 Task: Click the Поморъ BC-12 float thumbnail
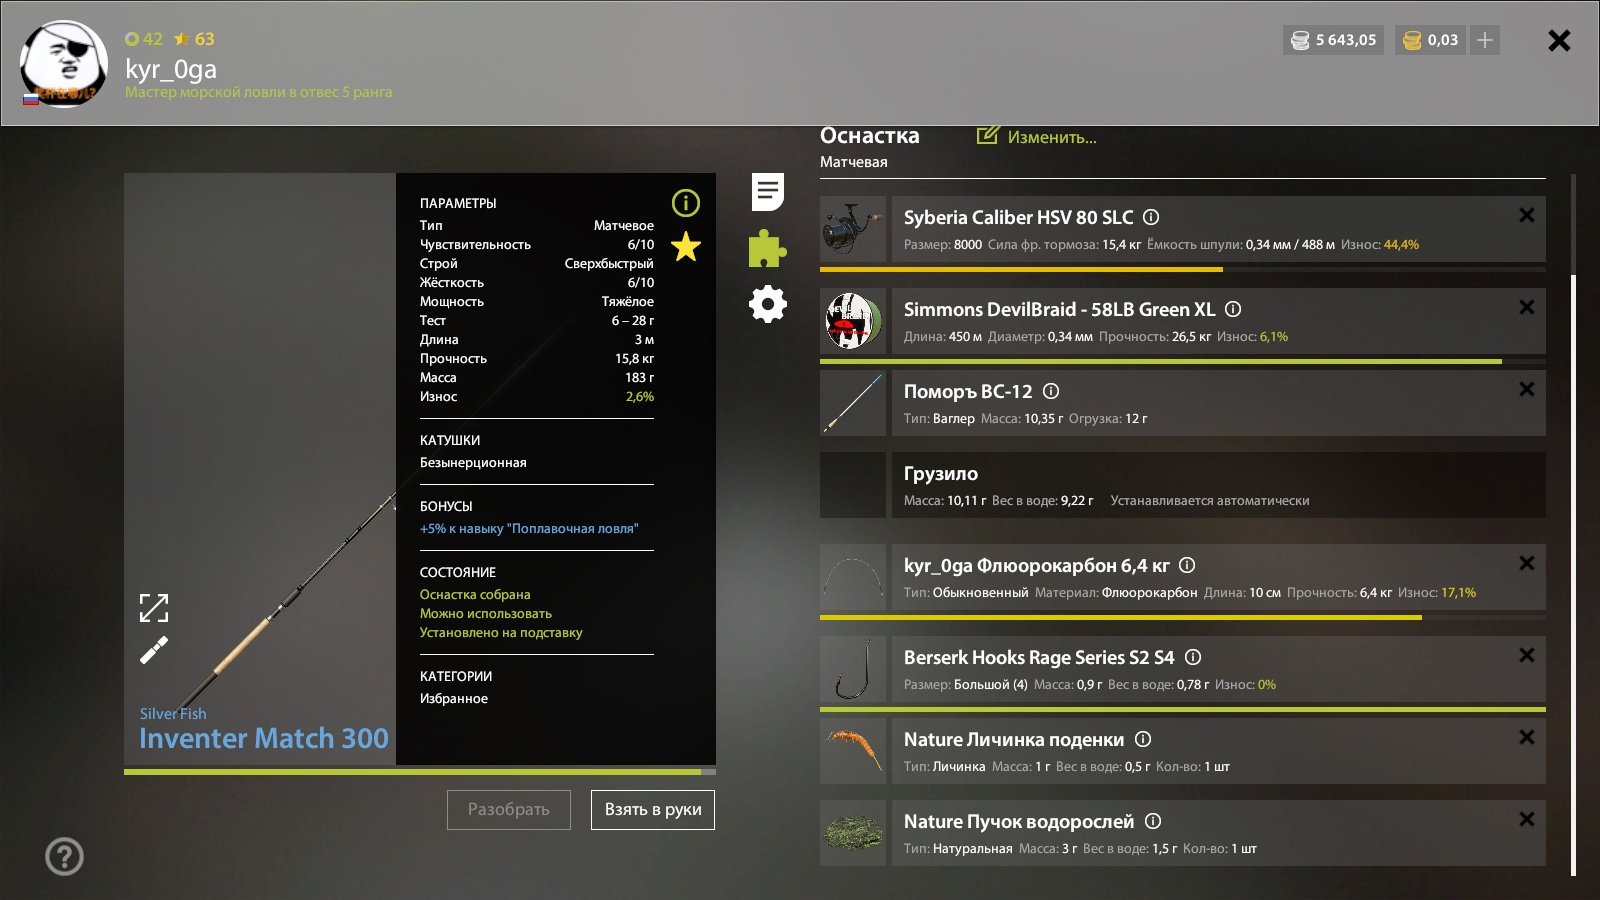pos(853,403)
